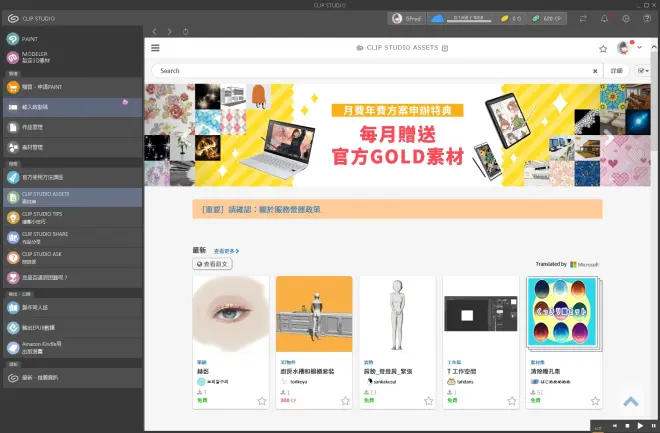Check the GOLD coin balance

[x=511, y=19]
